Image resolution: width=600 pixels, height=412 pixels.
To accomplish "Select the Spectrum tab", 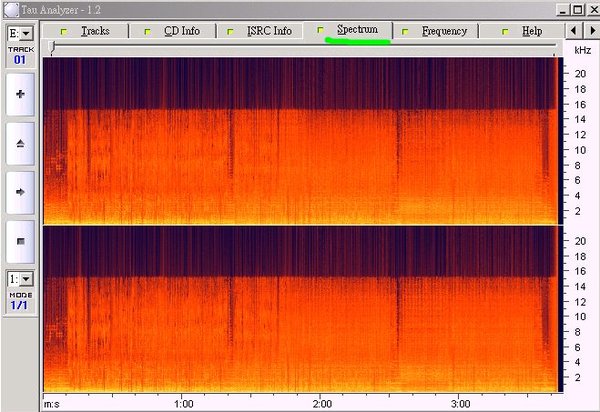I will 347,30.
